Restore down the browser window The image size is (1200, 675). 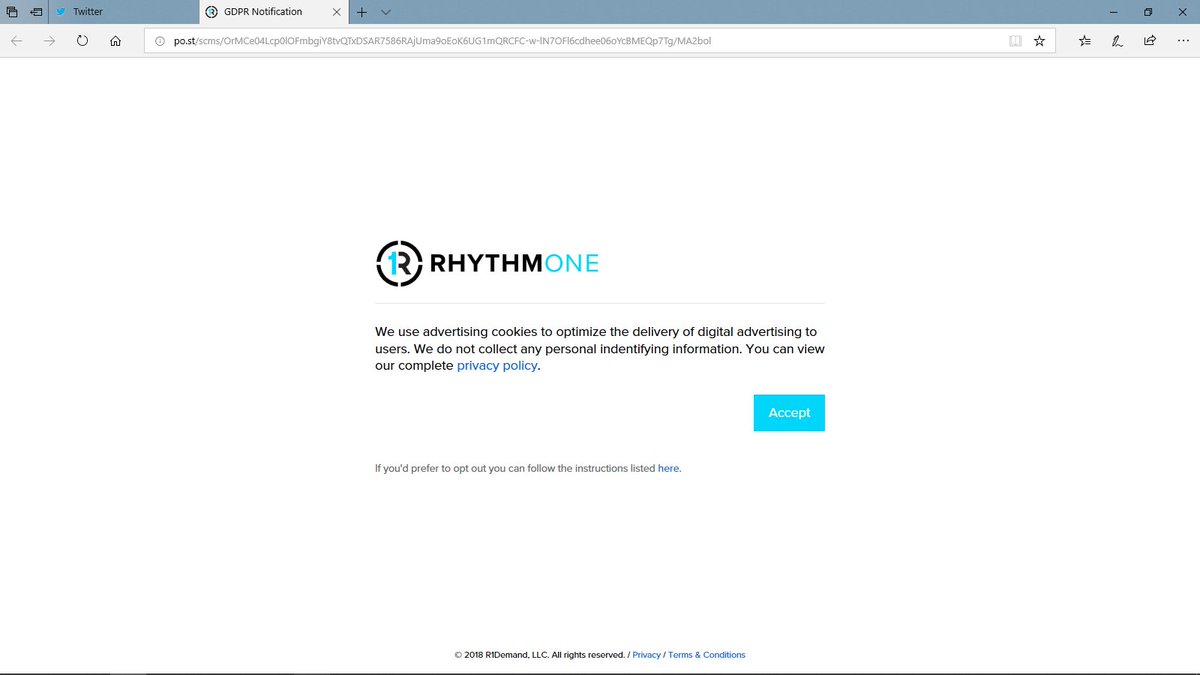[1148, 12]
